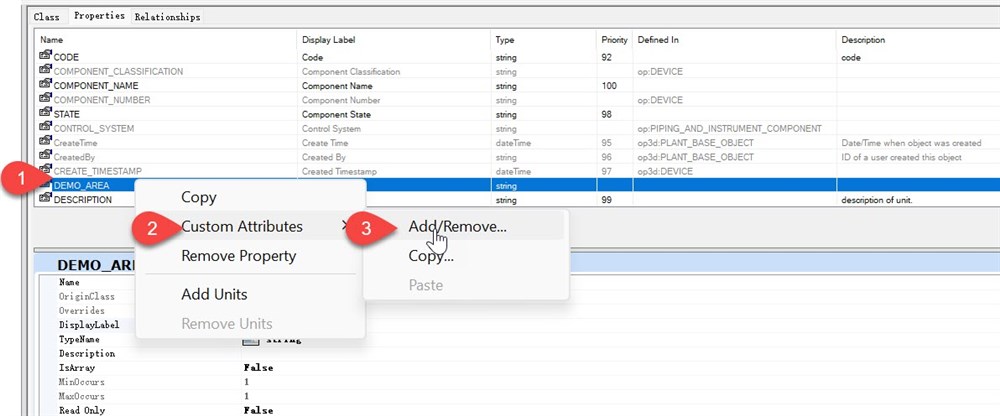Viewport: 1000px width, 416px height.
Task: Click the property icon beside COMPONENT_CLASSIFICATION
Action: coord(45,71)
